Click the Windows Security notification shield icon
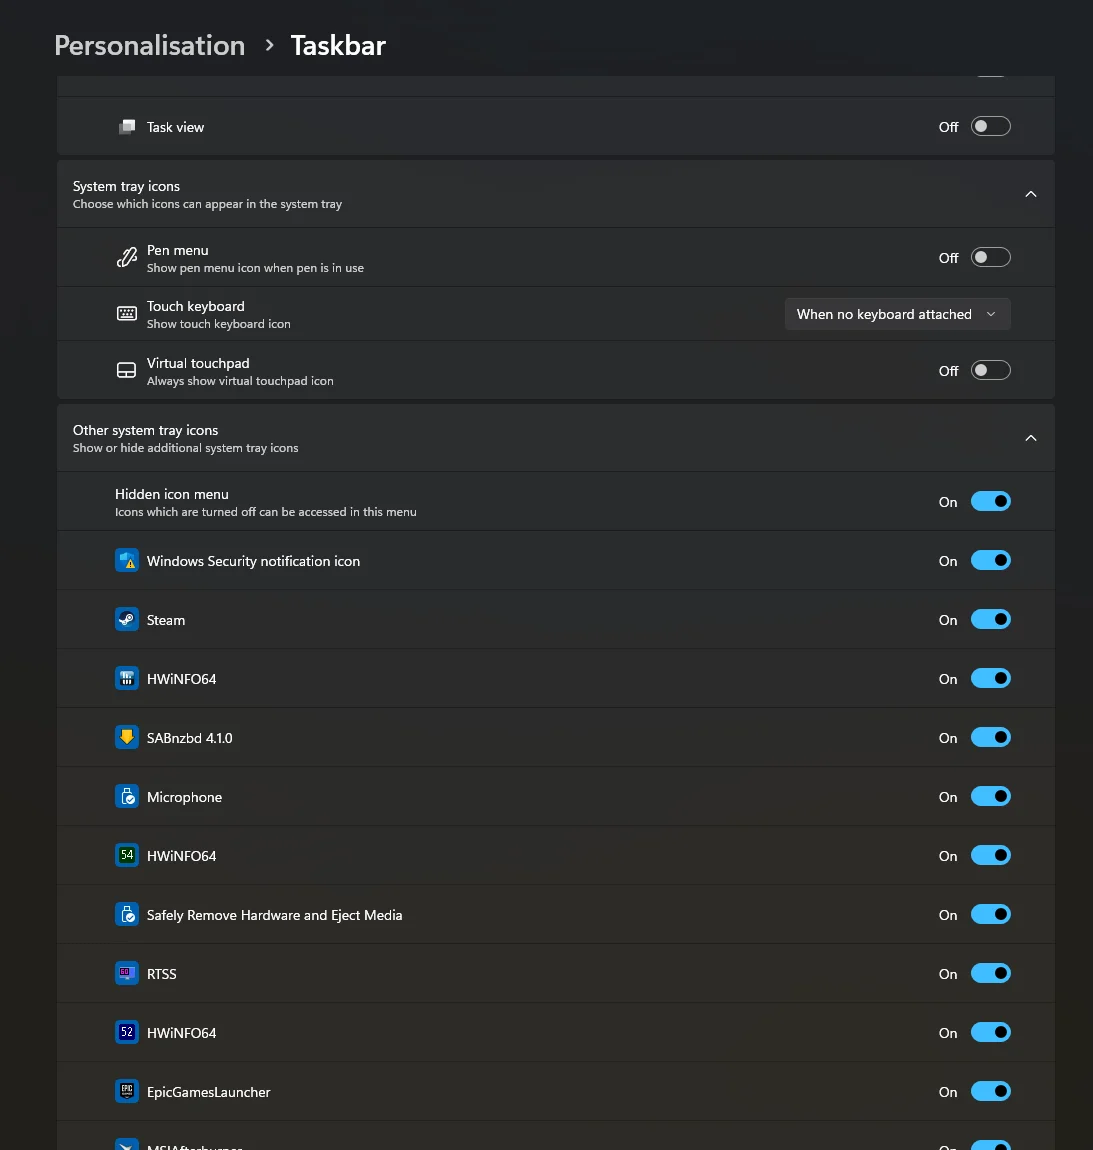 tap(127, 560)
